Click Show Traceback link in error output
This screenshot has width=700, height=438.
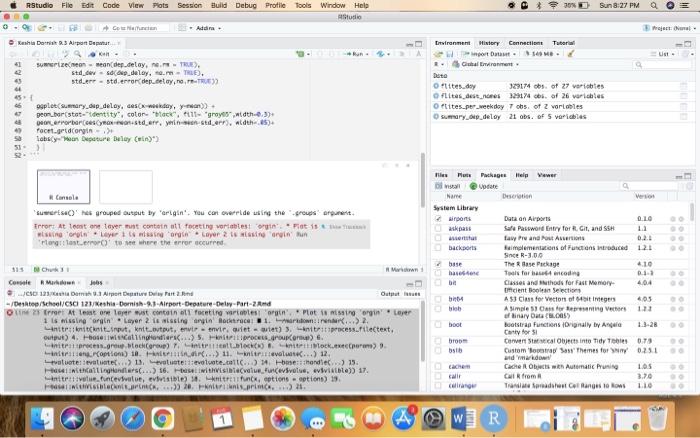[x=344, y=227]
